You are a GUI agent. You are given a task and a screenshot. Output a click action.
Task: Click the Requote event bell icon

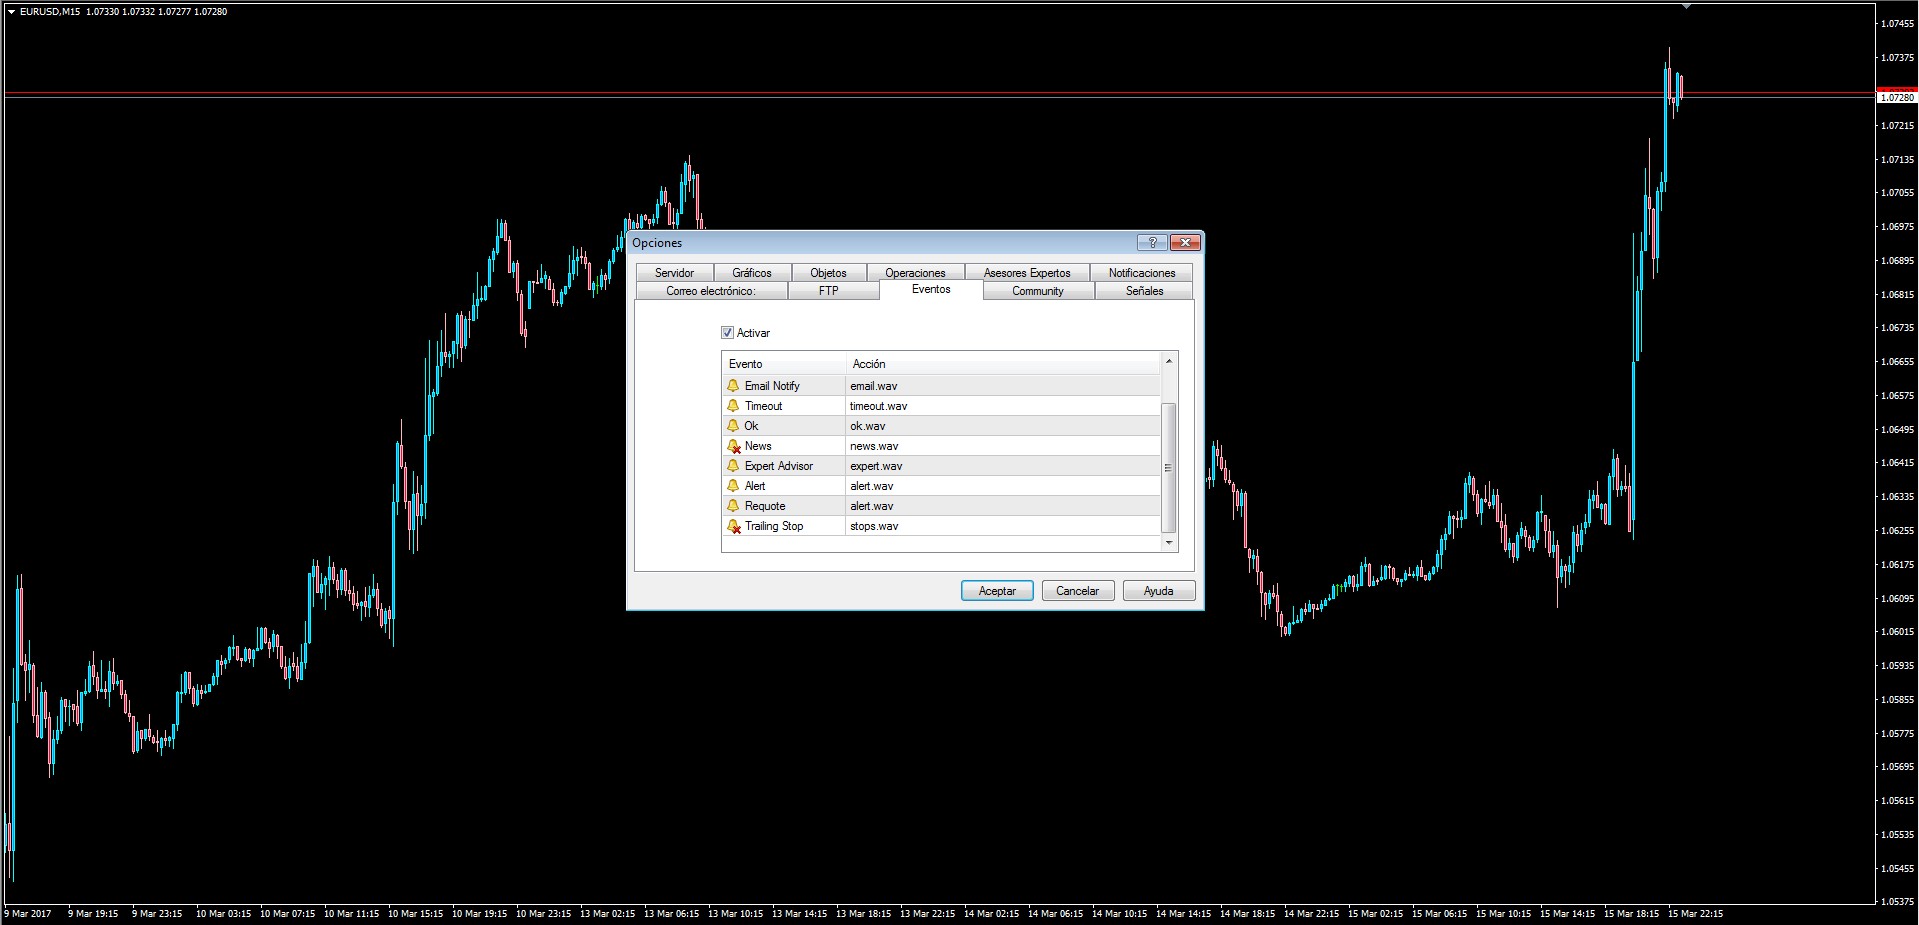[733, 506]
